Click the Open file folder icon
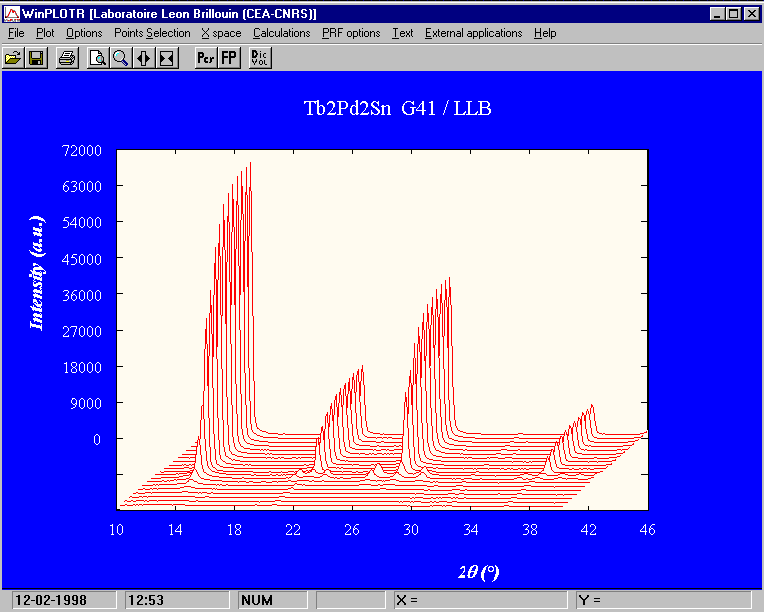This screenshot has height=612, width=764. (x=13, y=58)
